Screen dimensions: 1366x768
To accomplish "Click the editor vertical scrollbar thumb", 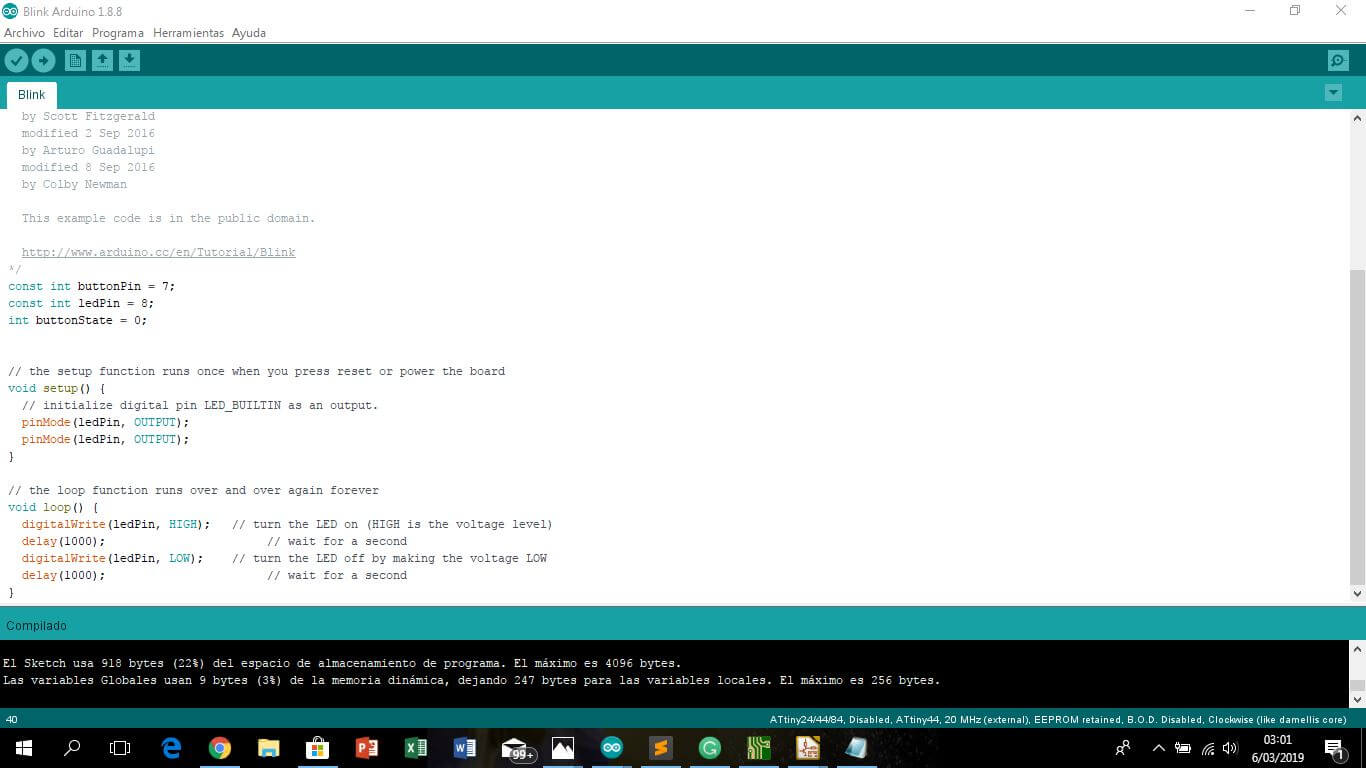I will point(1357,426).
